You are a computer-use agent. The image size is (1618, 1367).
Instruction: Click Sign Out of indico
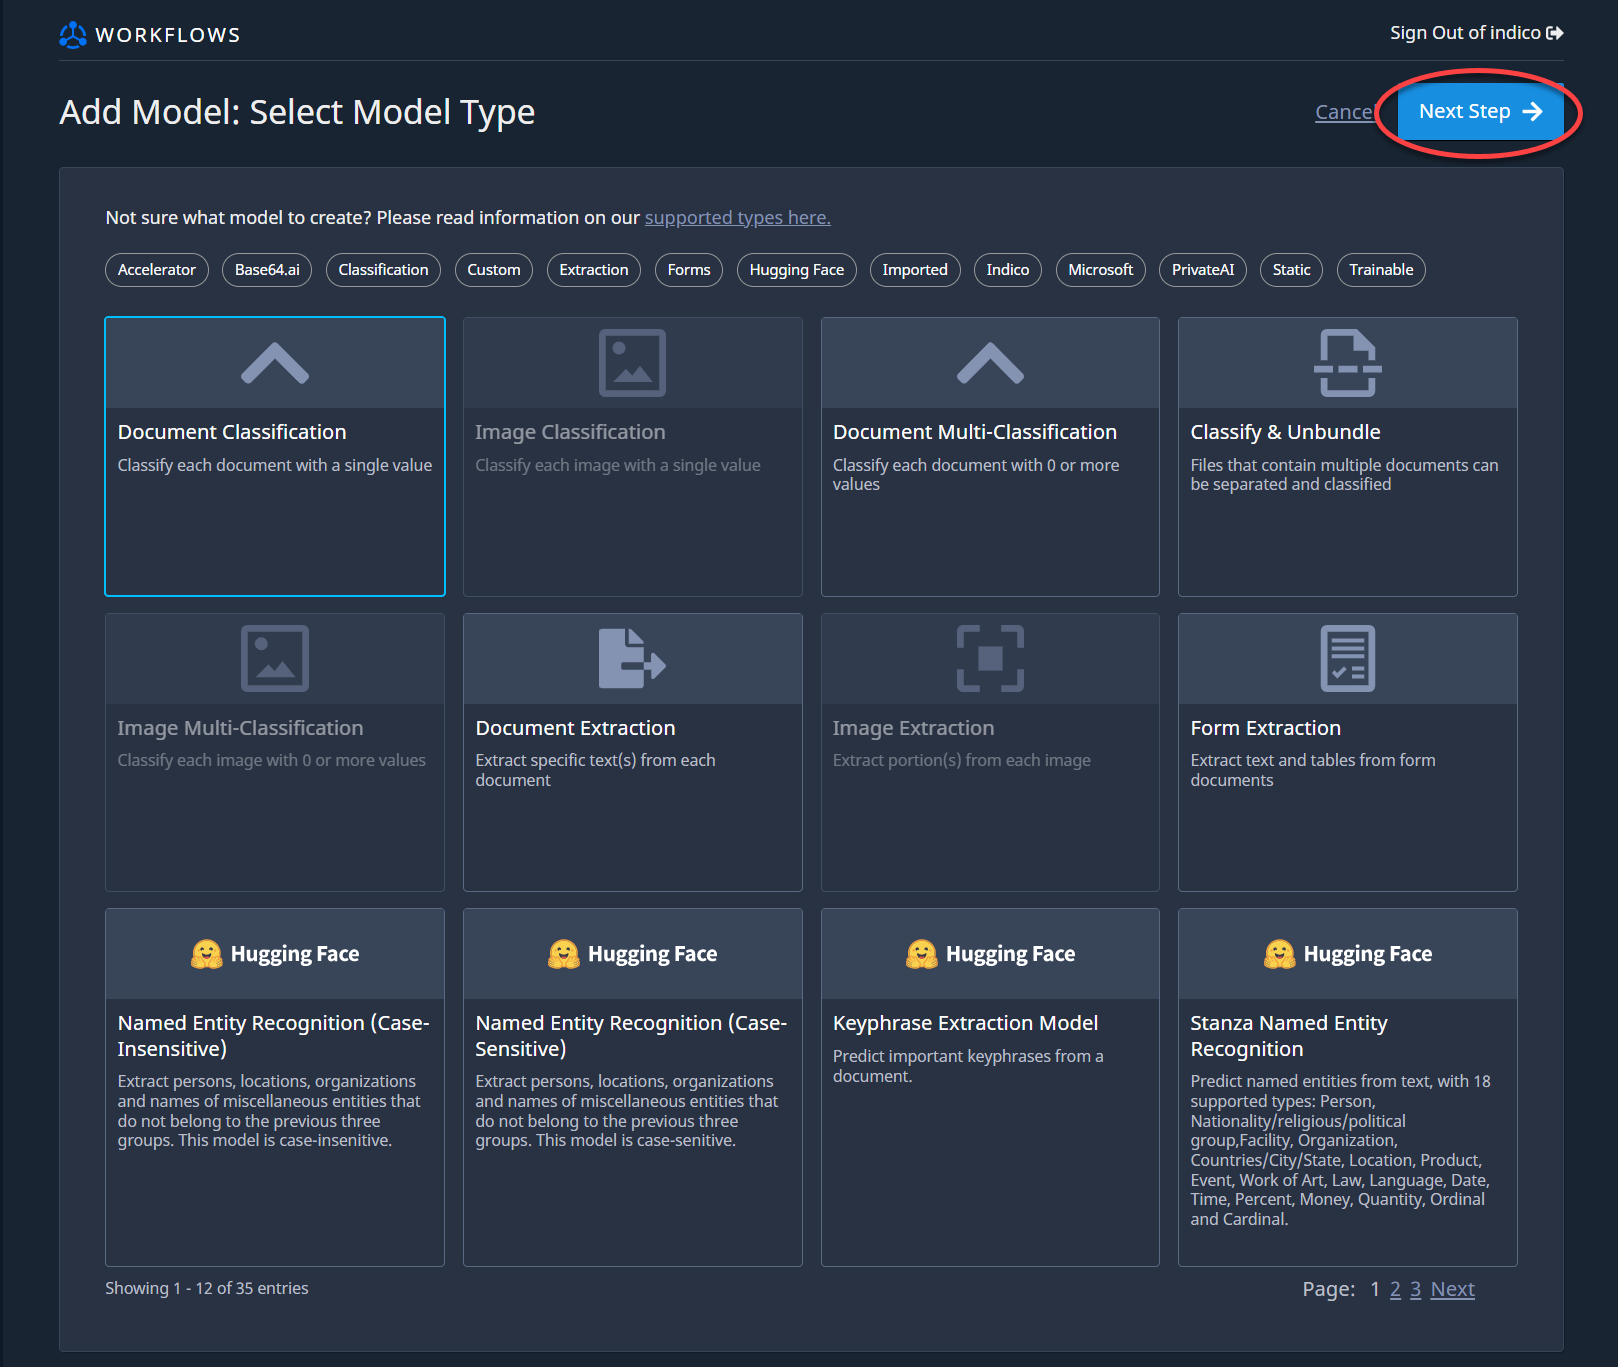tap(1476, 33)
